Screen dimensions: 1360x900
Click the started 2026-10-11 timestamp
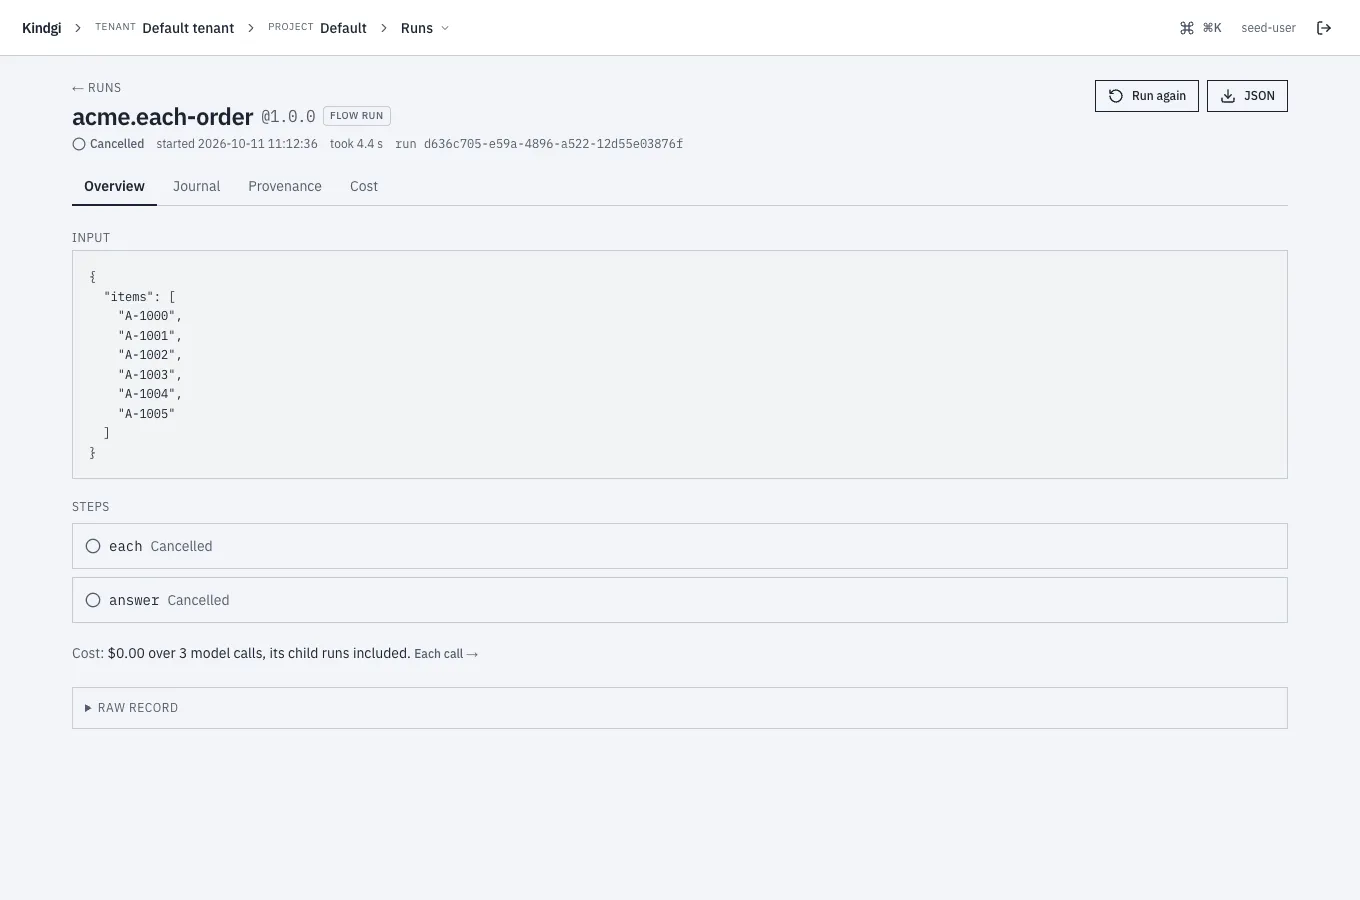click(237, 144)
